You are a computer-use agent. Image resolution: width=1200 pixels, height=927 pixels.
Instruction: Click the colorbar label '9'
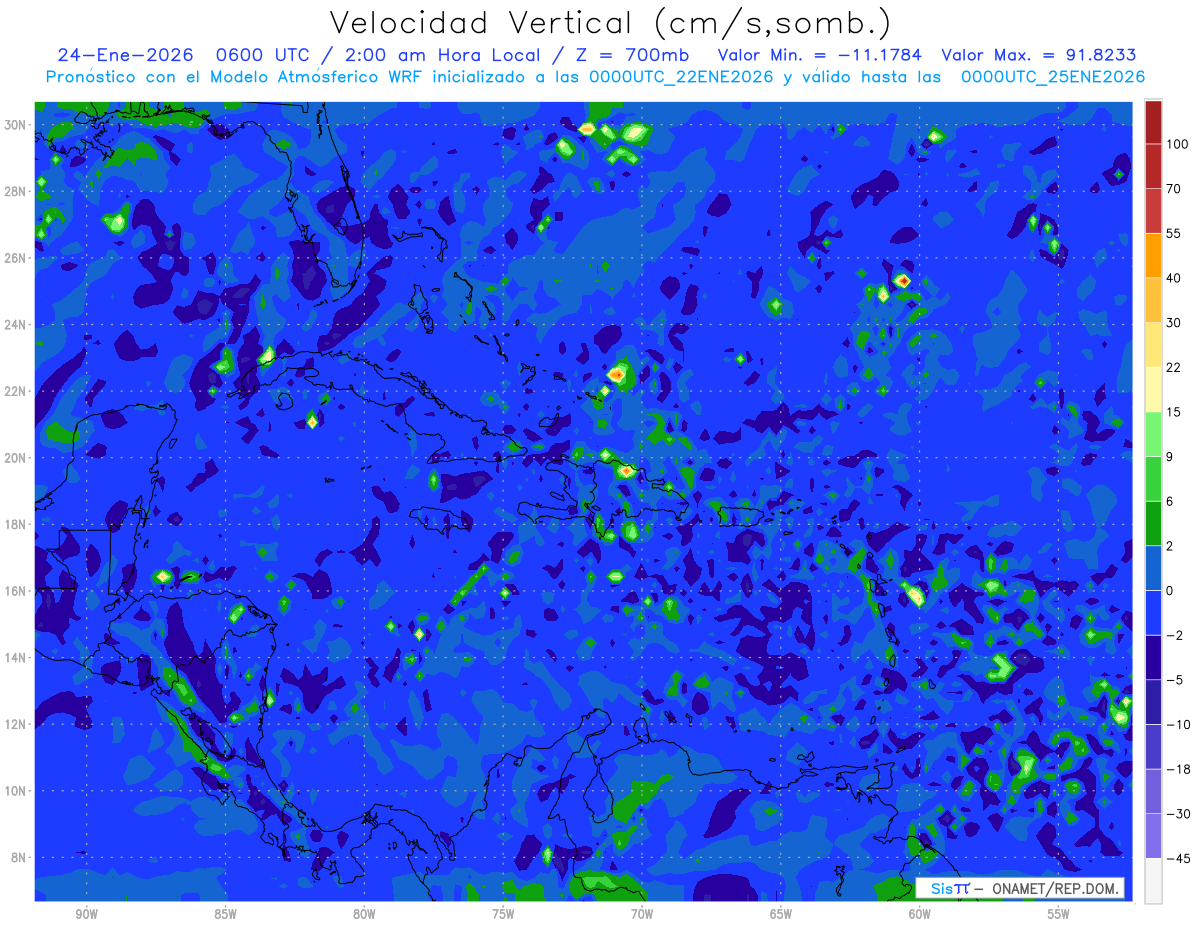point(1169,457)
